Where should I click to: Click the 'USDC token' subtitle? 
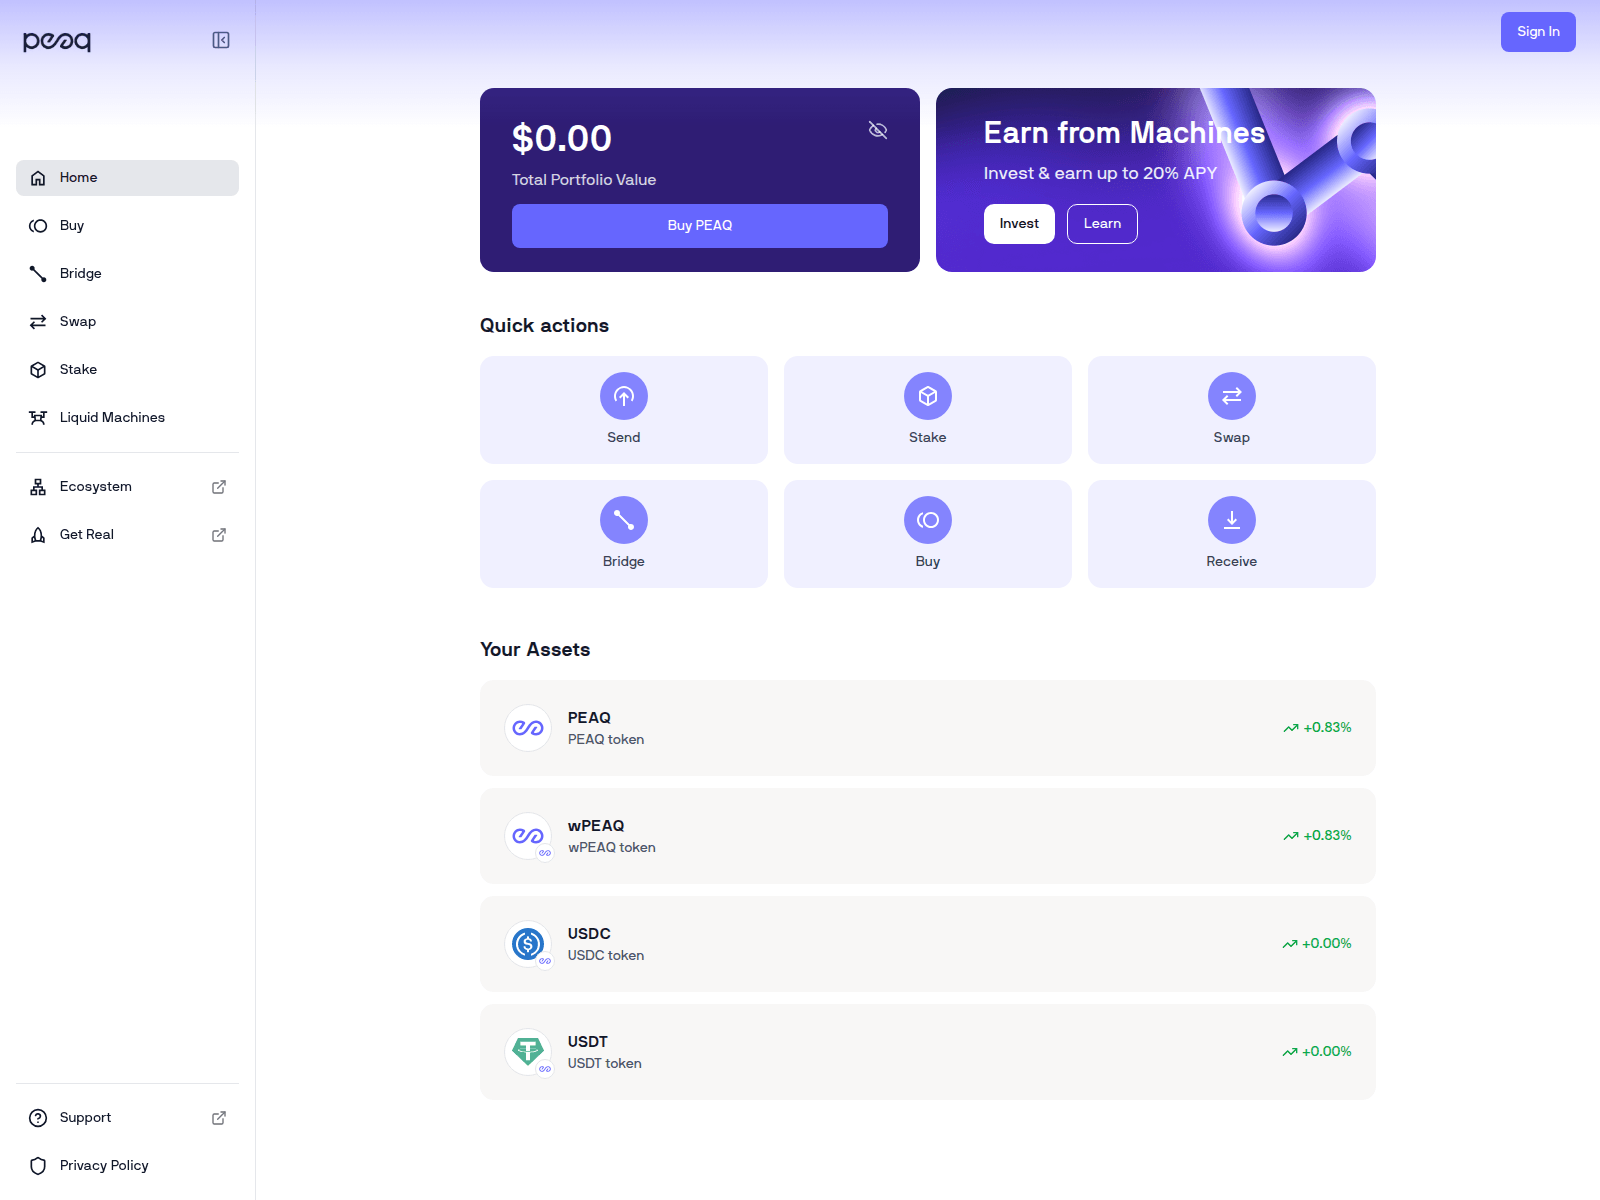click(606, 956)
